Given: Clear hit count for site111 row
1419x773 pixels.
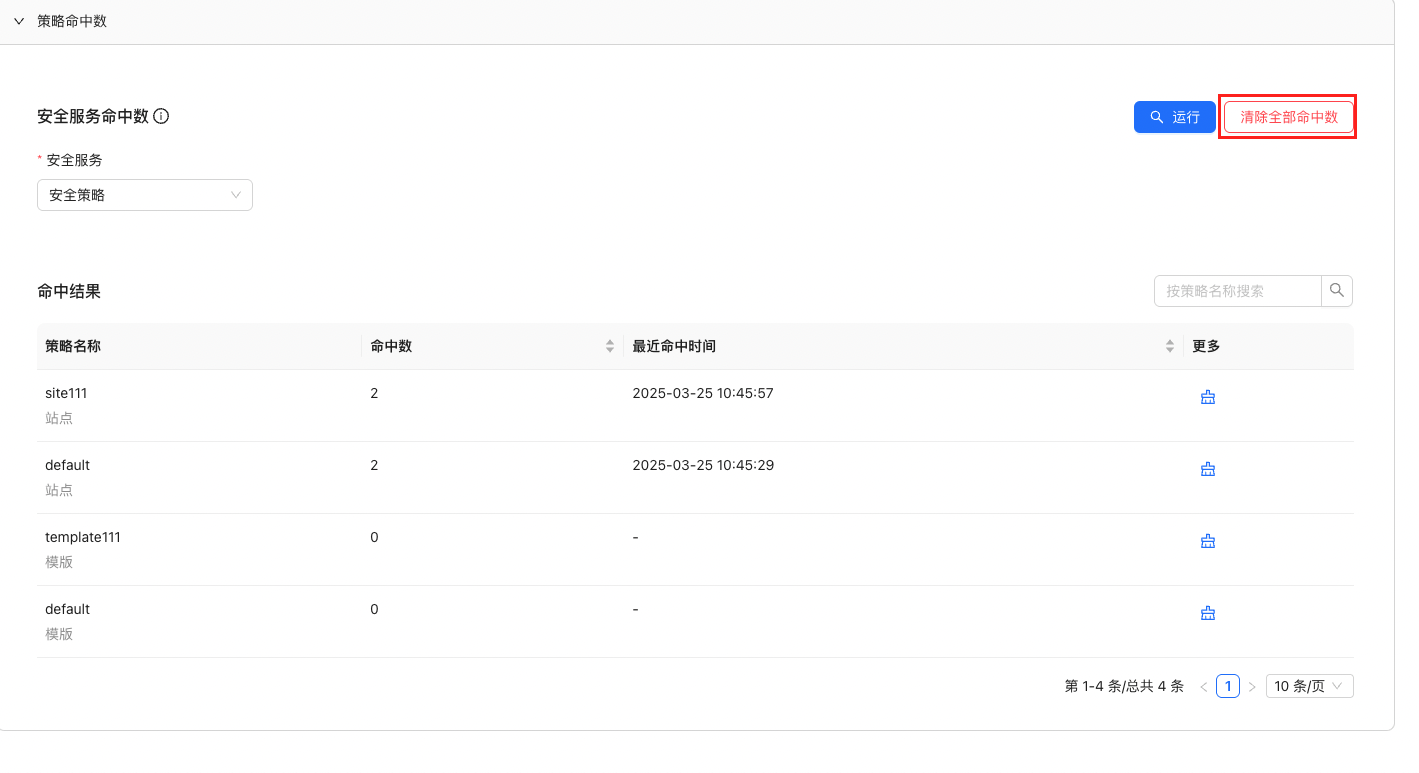Looking at the screenshot, I should coord(1208,397).
